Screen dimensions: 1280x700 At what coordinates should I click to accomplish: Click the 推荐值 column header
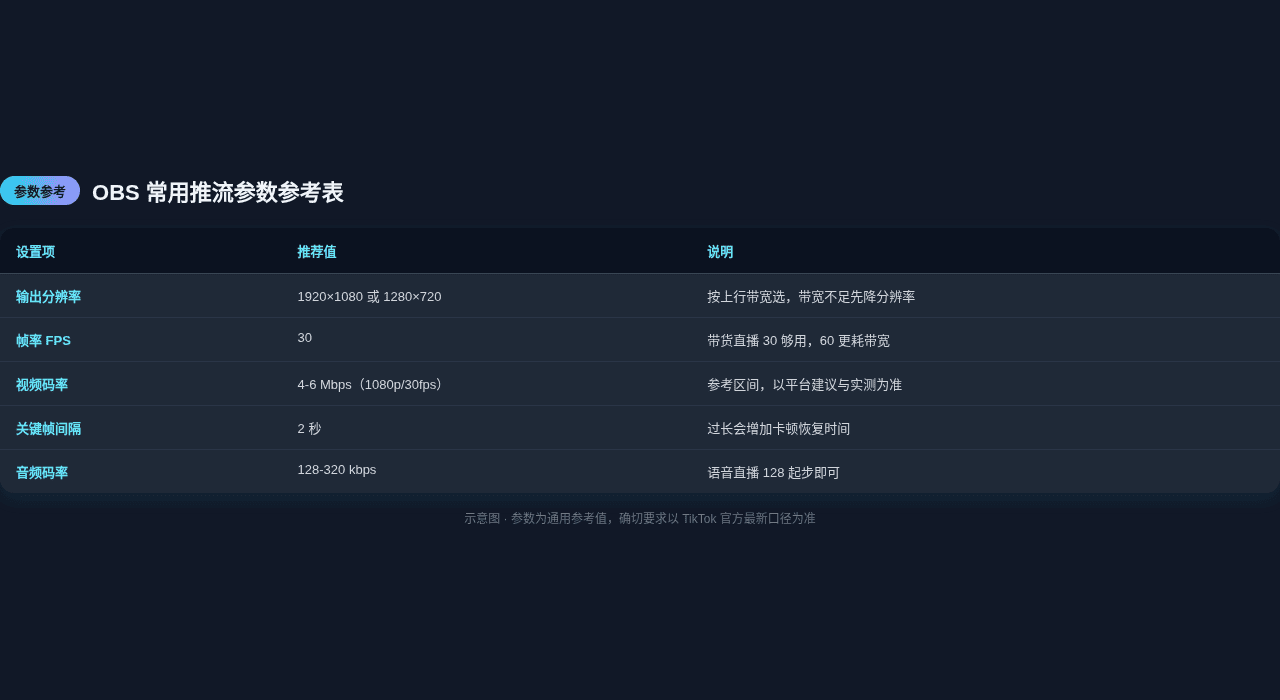[x=316, y=252]
